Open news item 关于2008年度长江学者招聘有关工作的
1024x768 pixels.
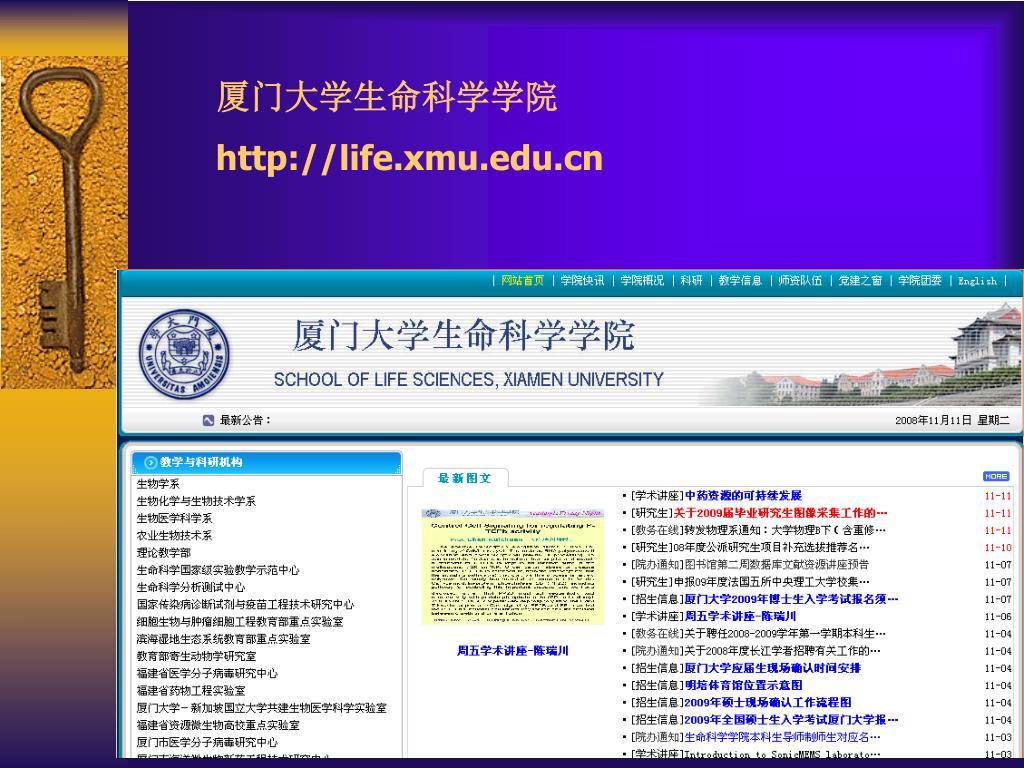[782, 650]
